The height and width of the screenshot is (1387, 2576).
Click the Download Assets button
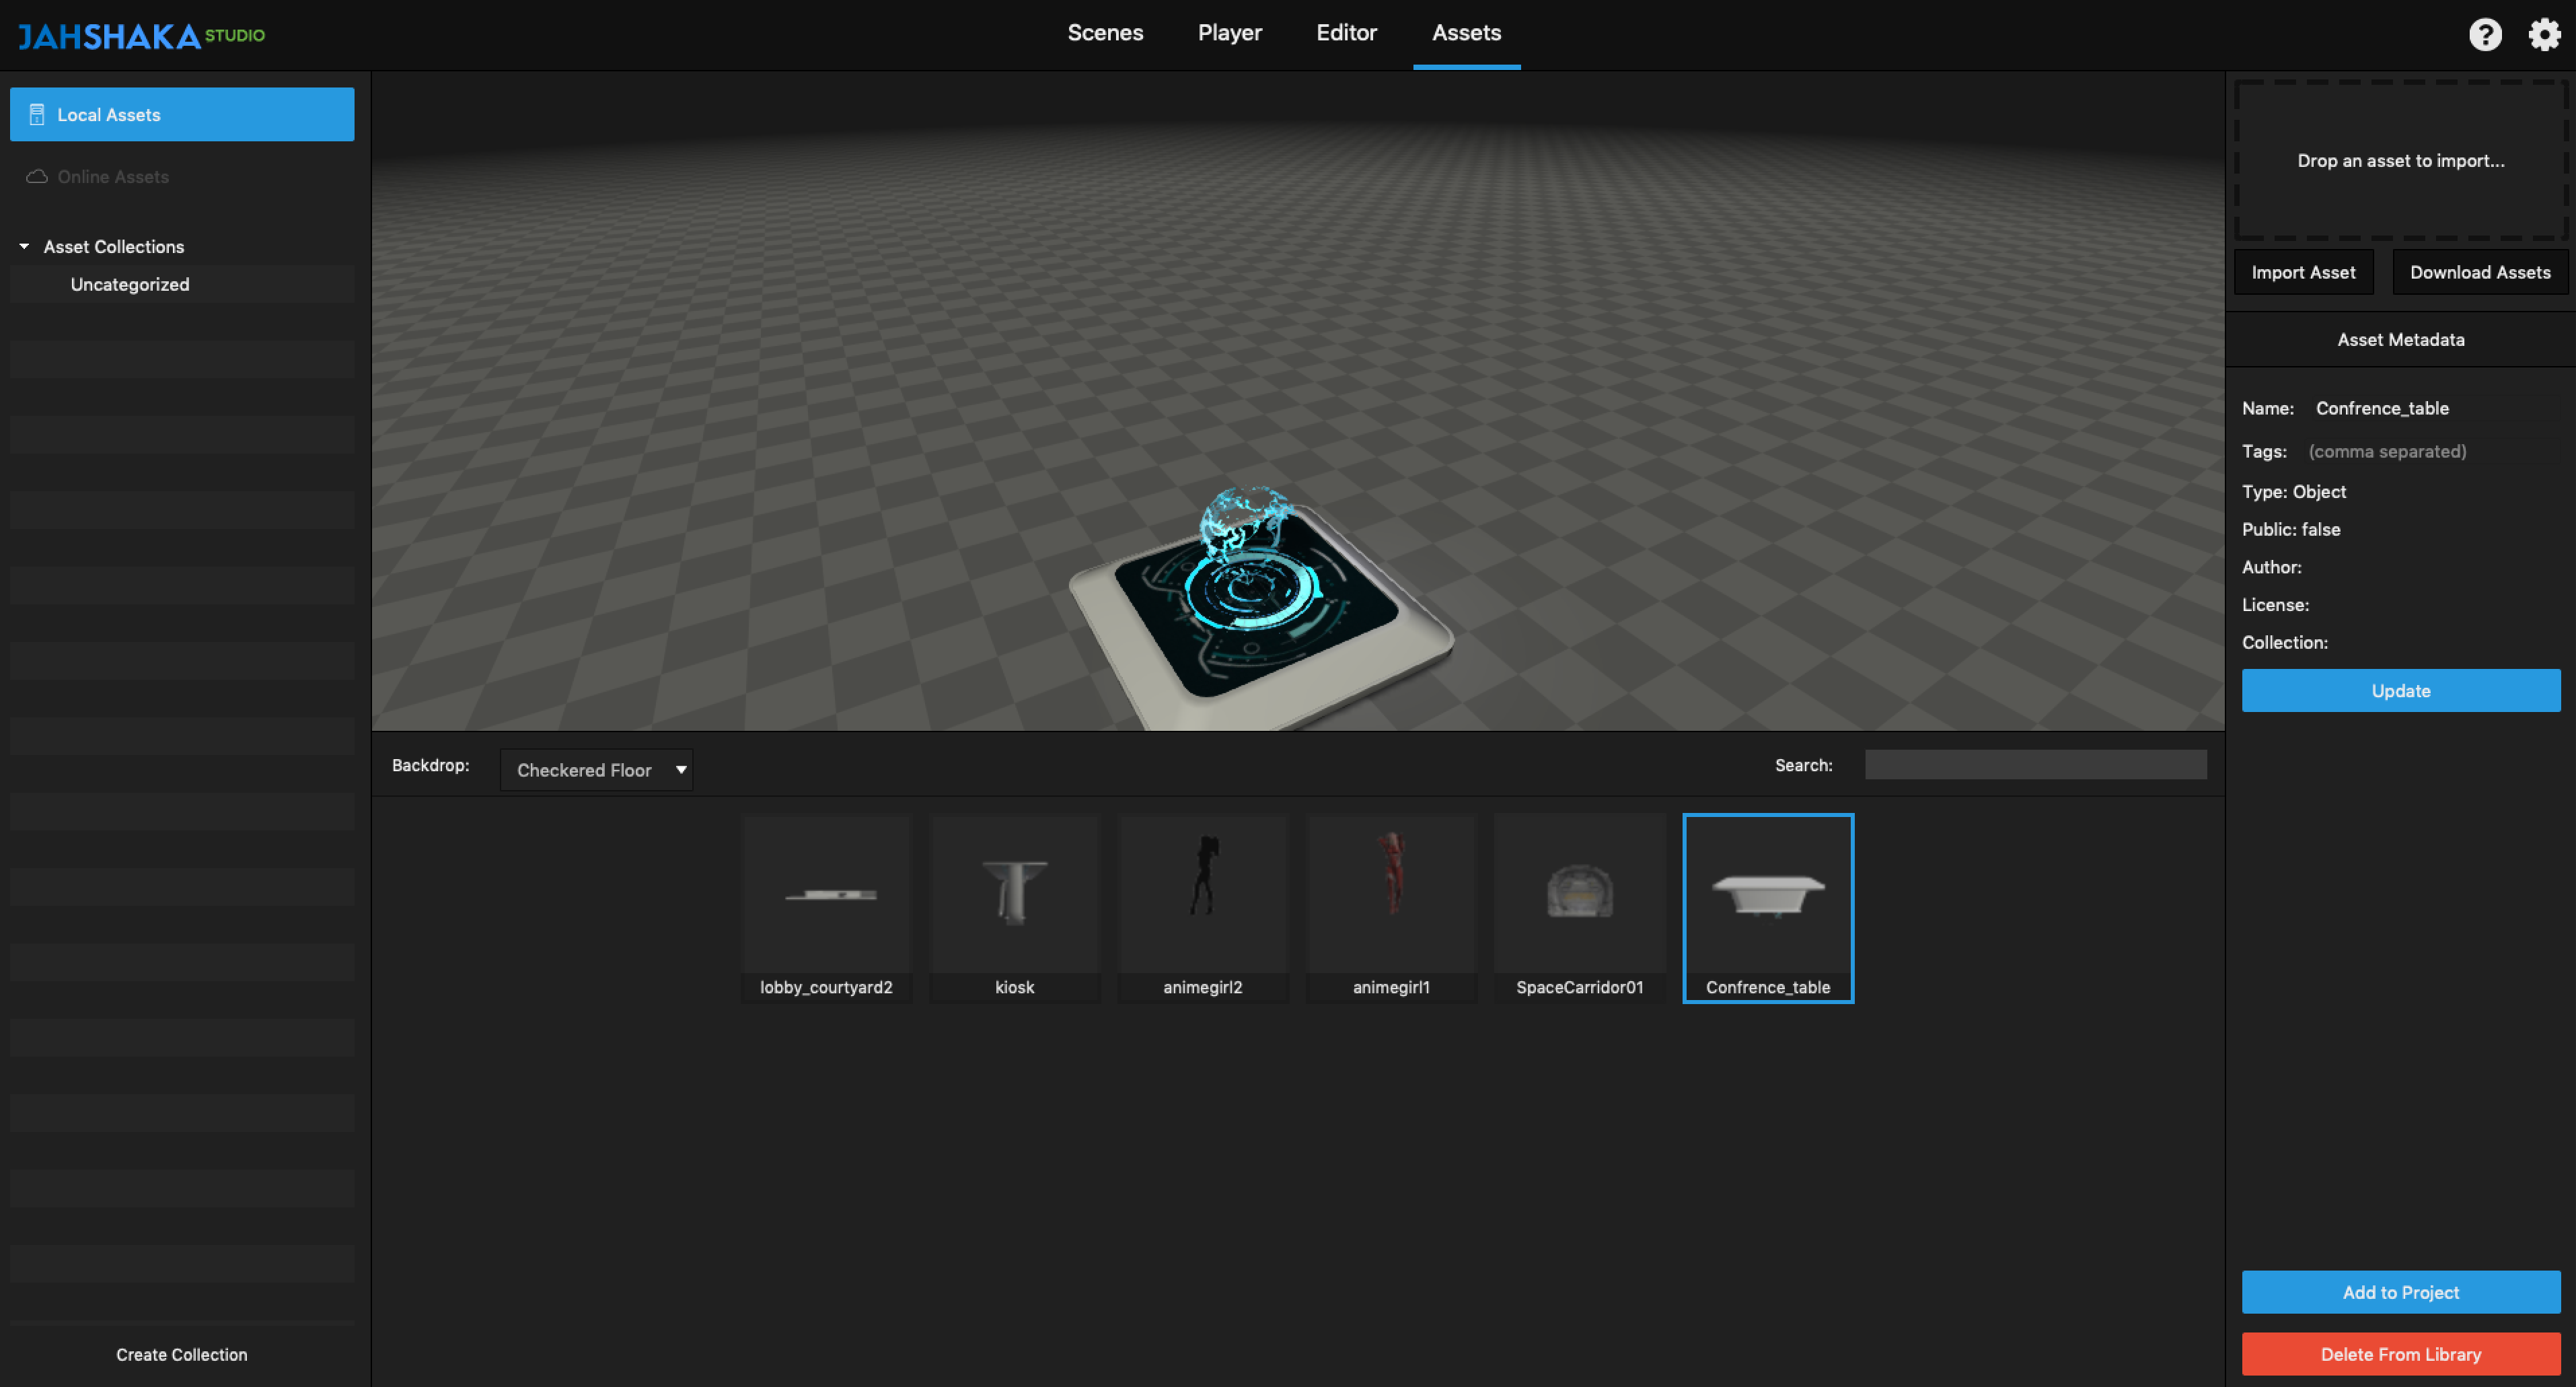tap(2480, 273)
